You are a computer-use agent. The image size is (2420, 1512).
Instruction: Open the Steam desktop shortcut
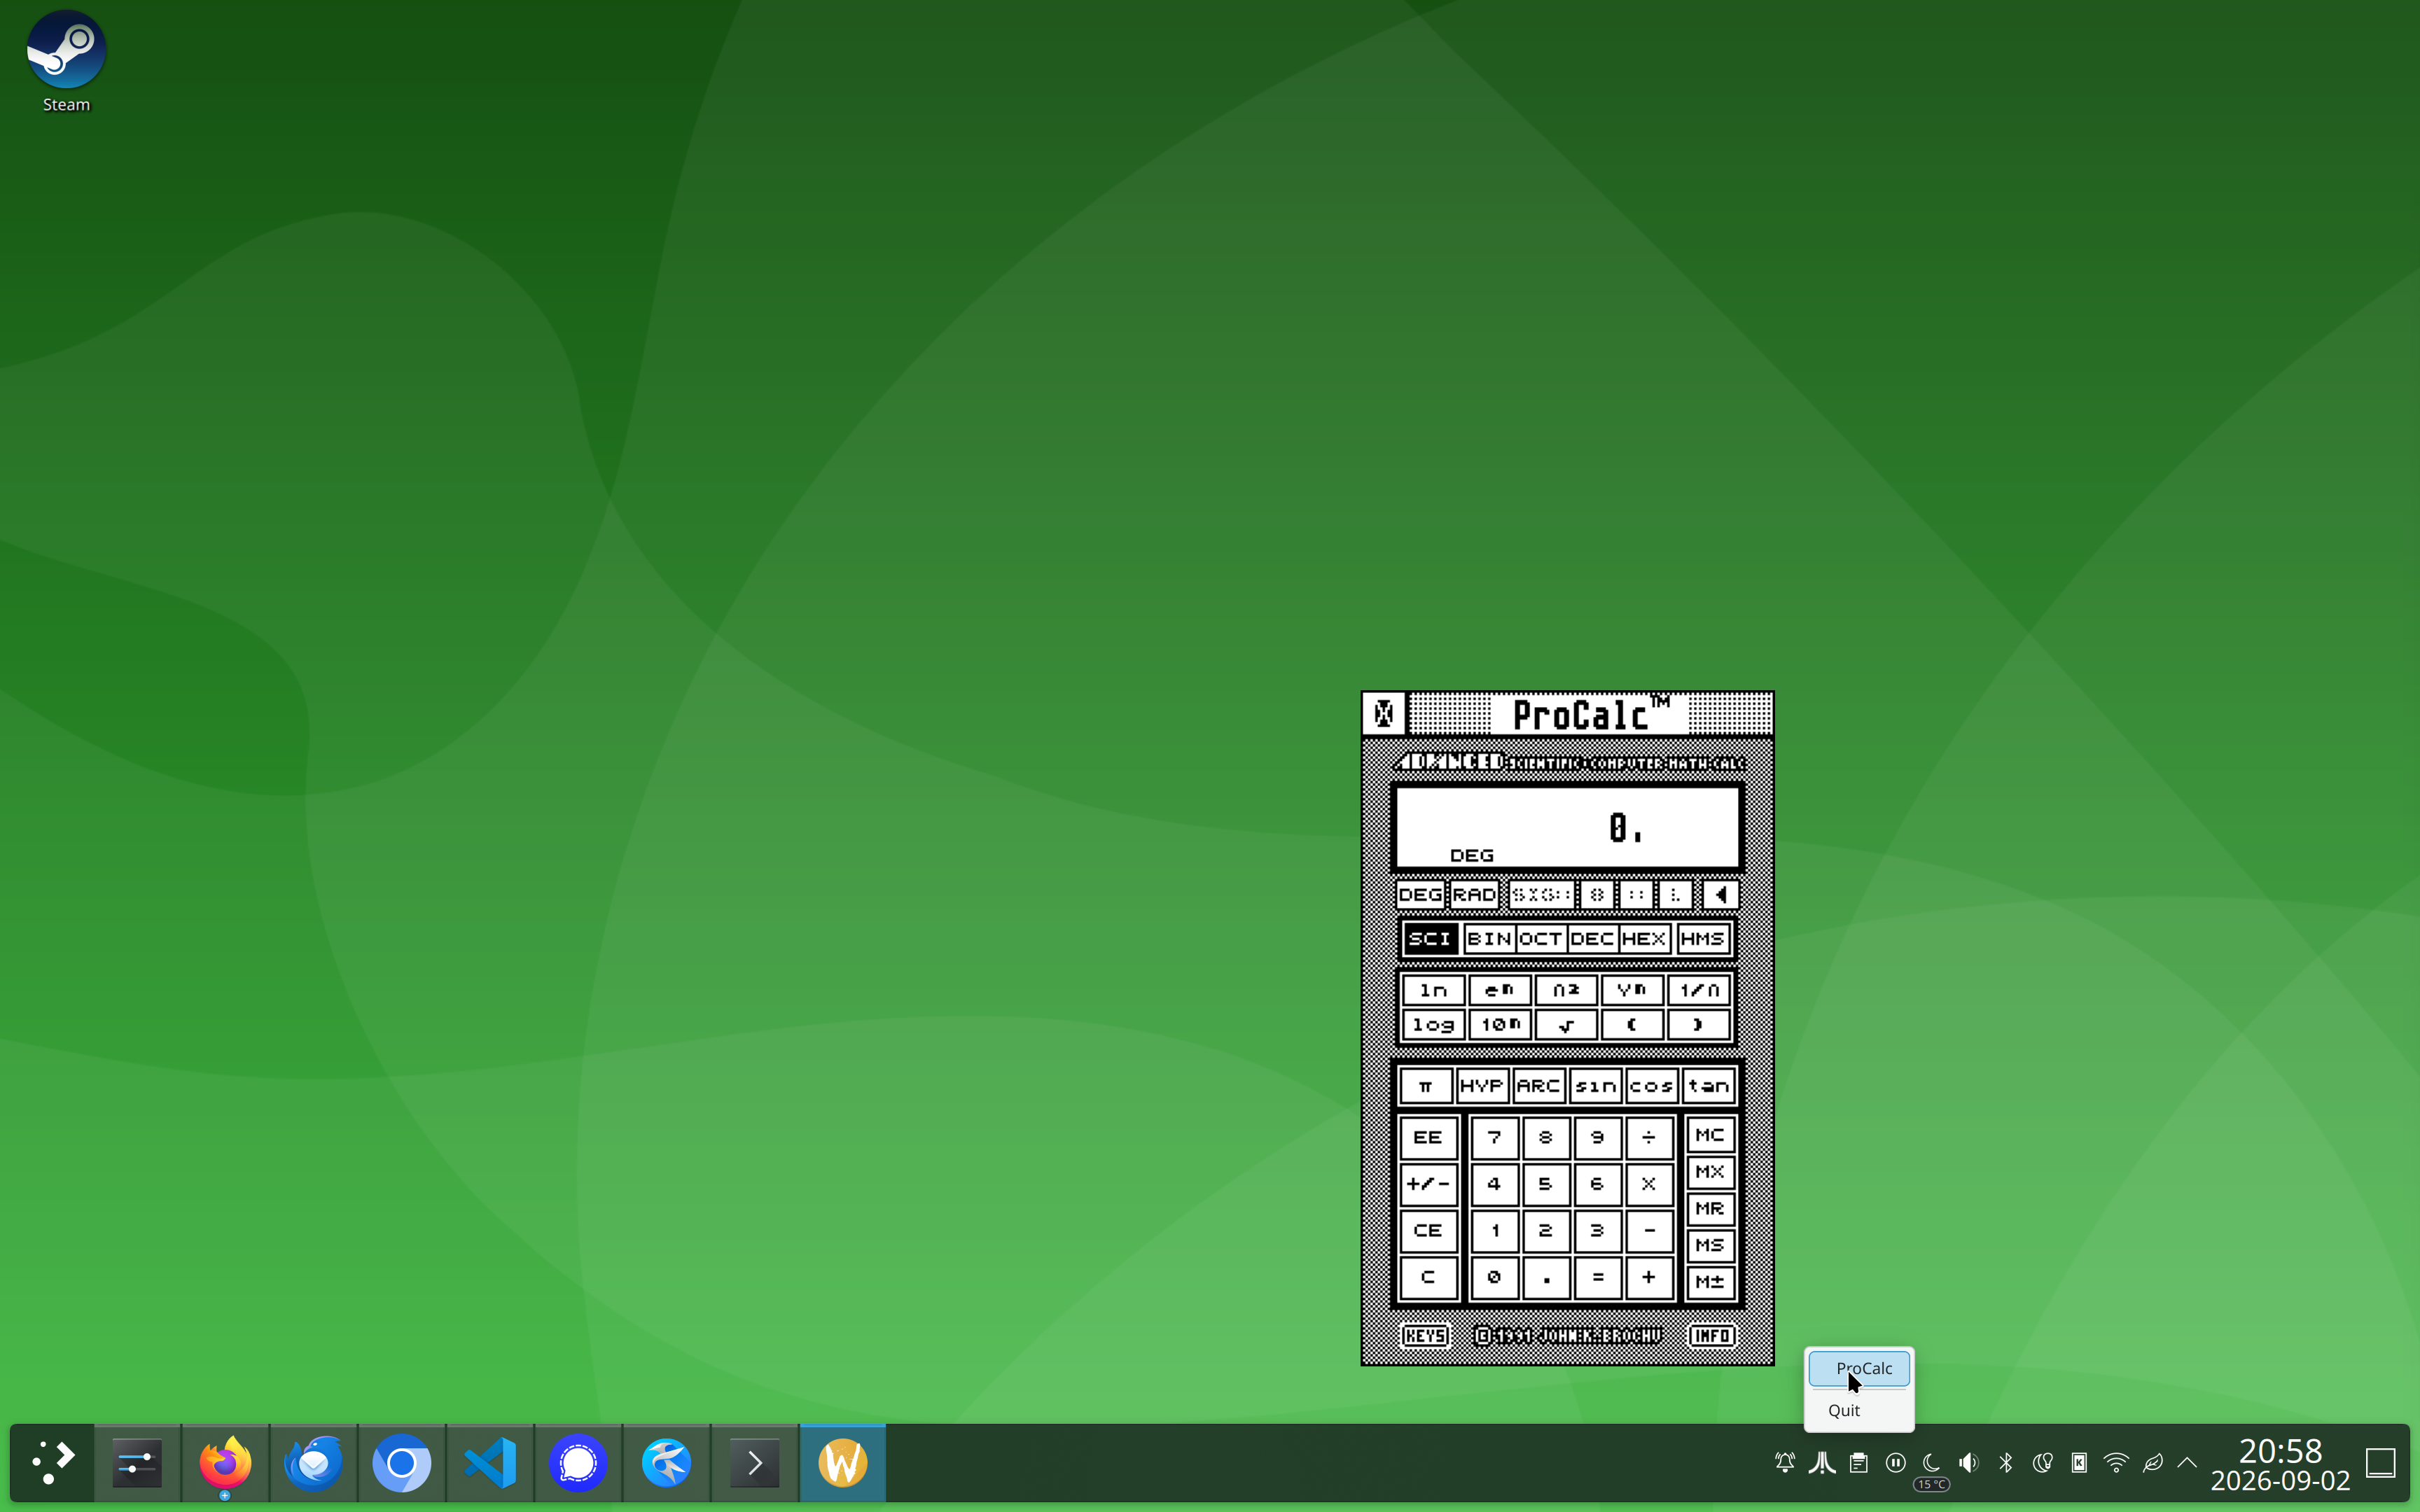coord(66,62)
